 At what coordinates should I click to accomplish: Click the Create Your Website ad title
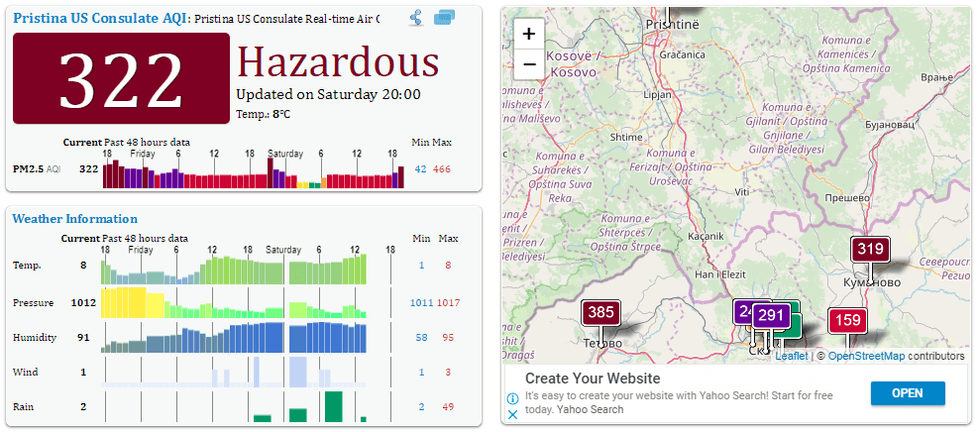592,379
